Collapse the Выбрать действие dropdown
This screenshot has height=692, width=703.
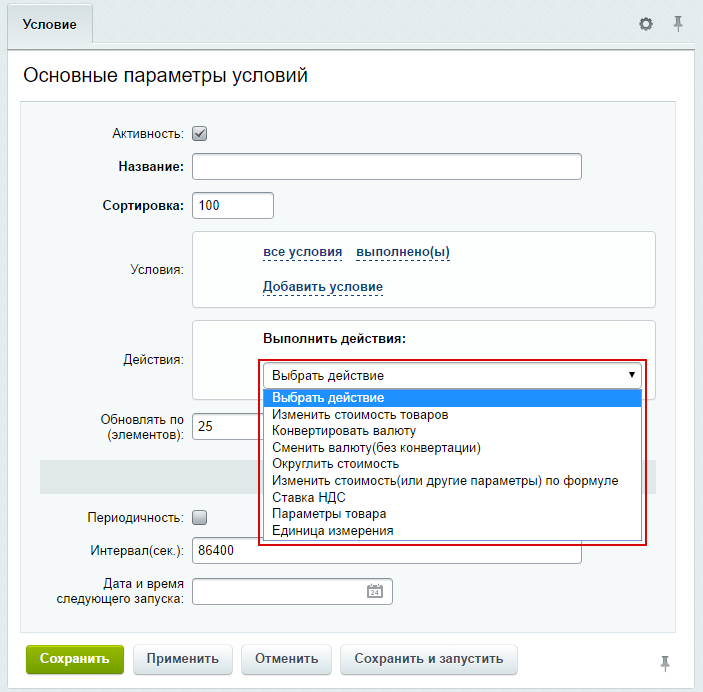[x=451, y=375]
